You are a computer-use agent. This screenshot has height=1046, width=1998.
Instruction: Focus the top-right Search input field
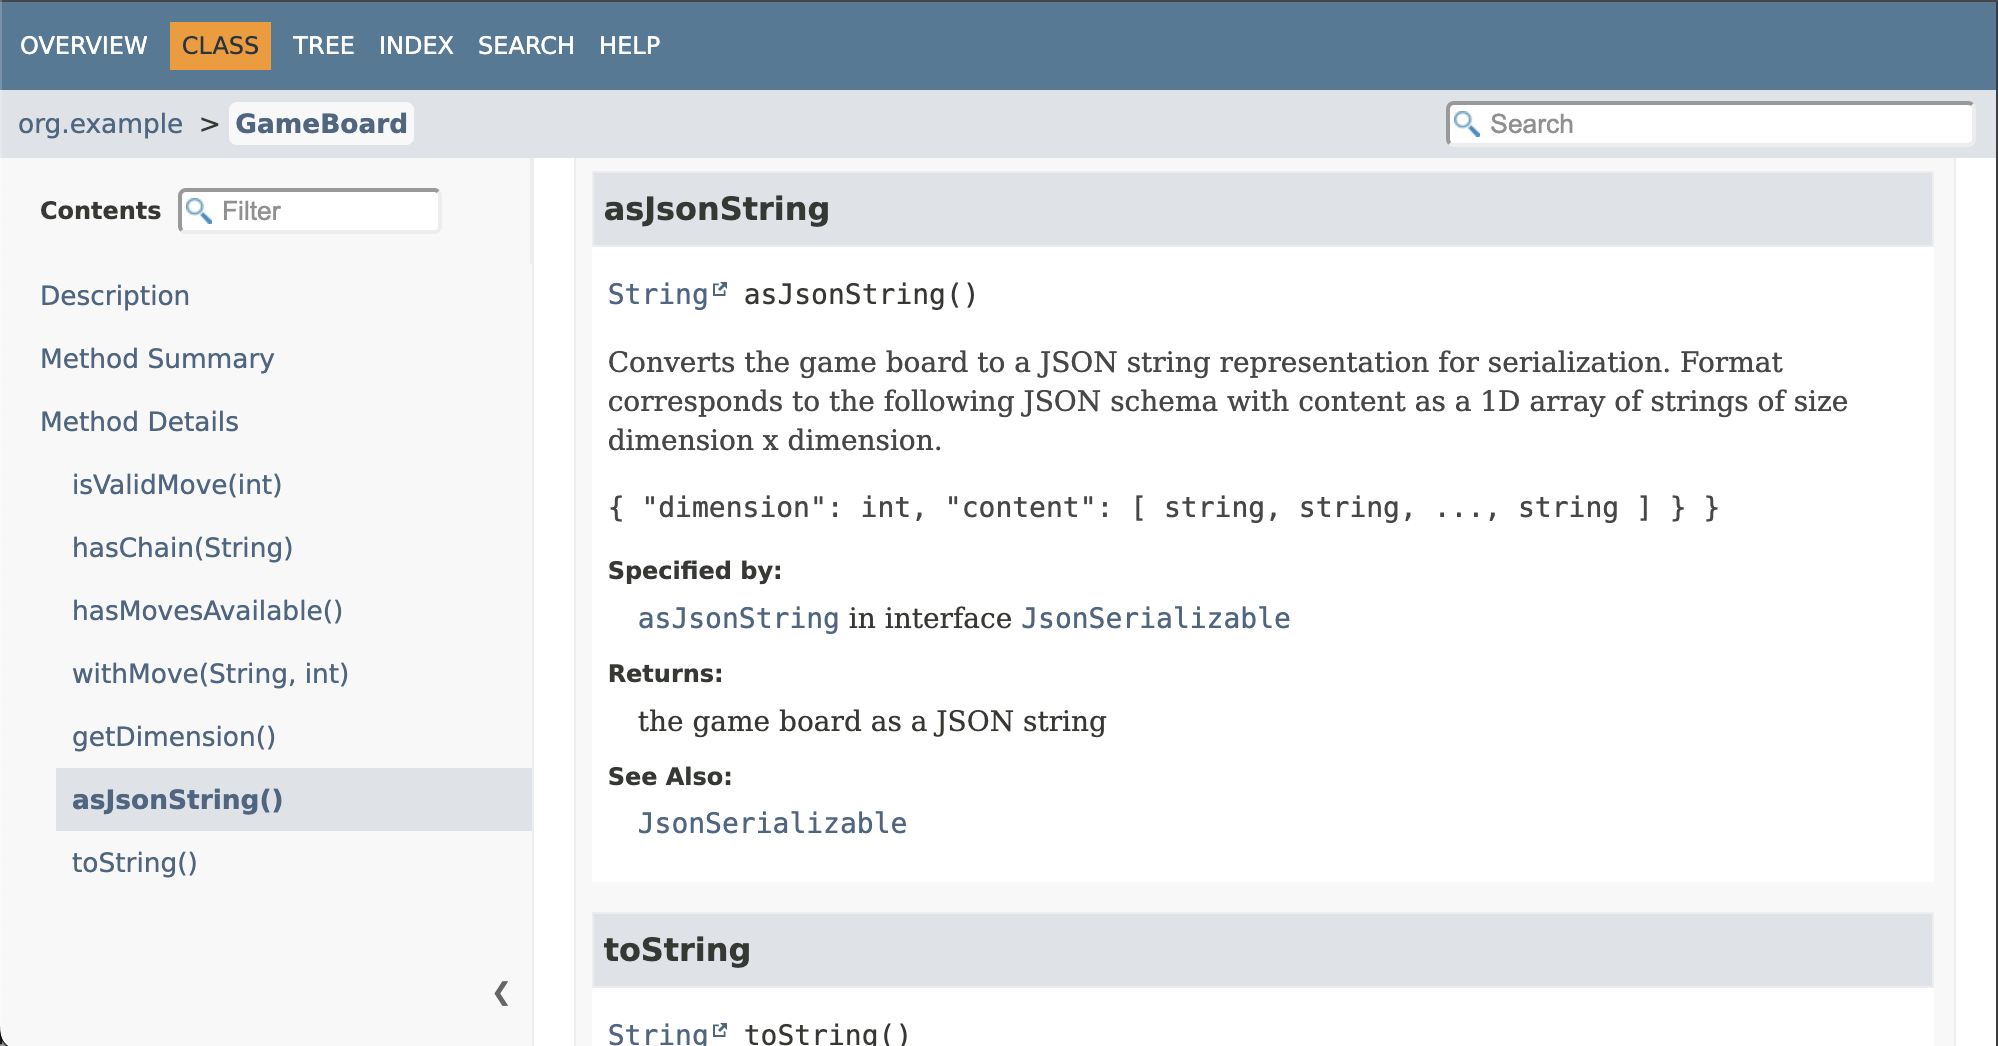tap(1710, 123)
